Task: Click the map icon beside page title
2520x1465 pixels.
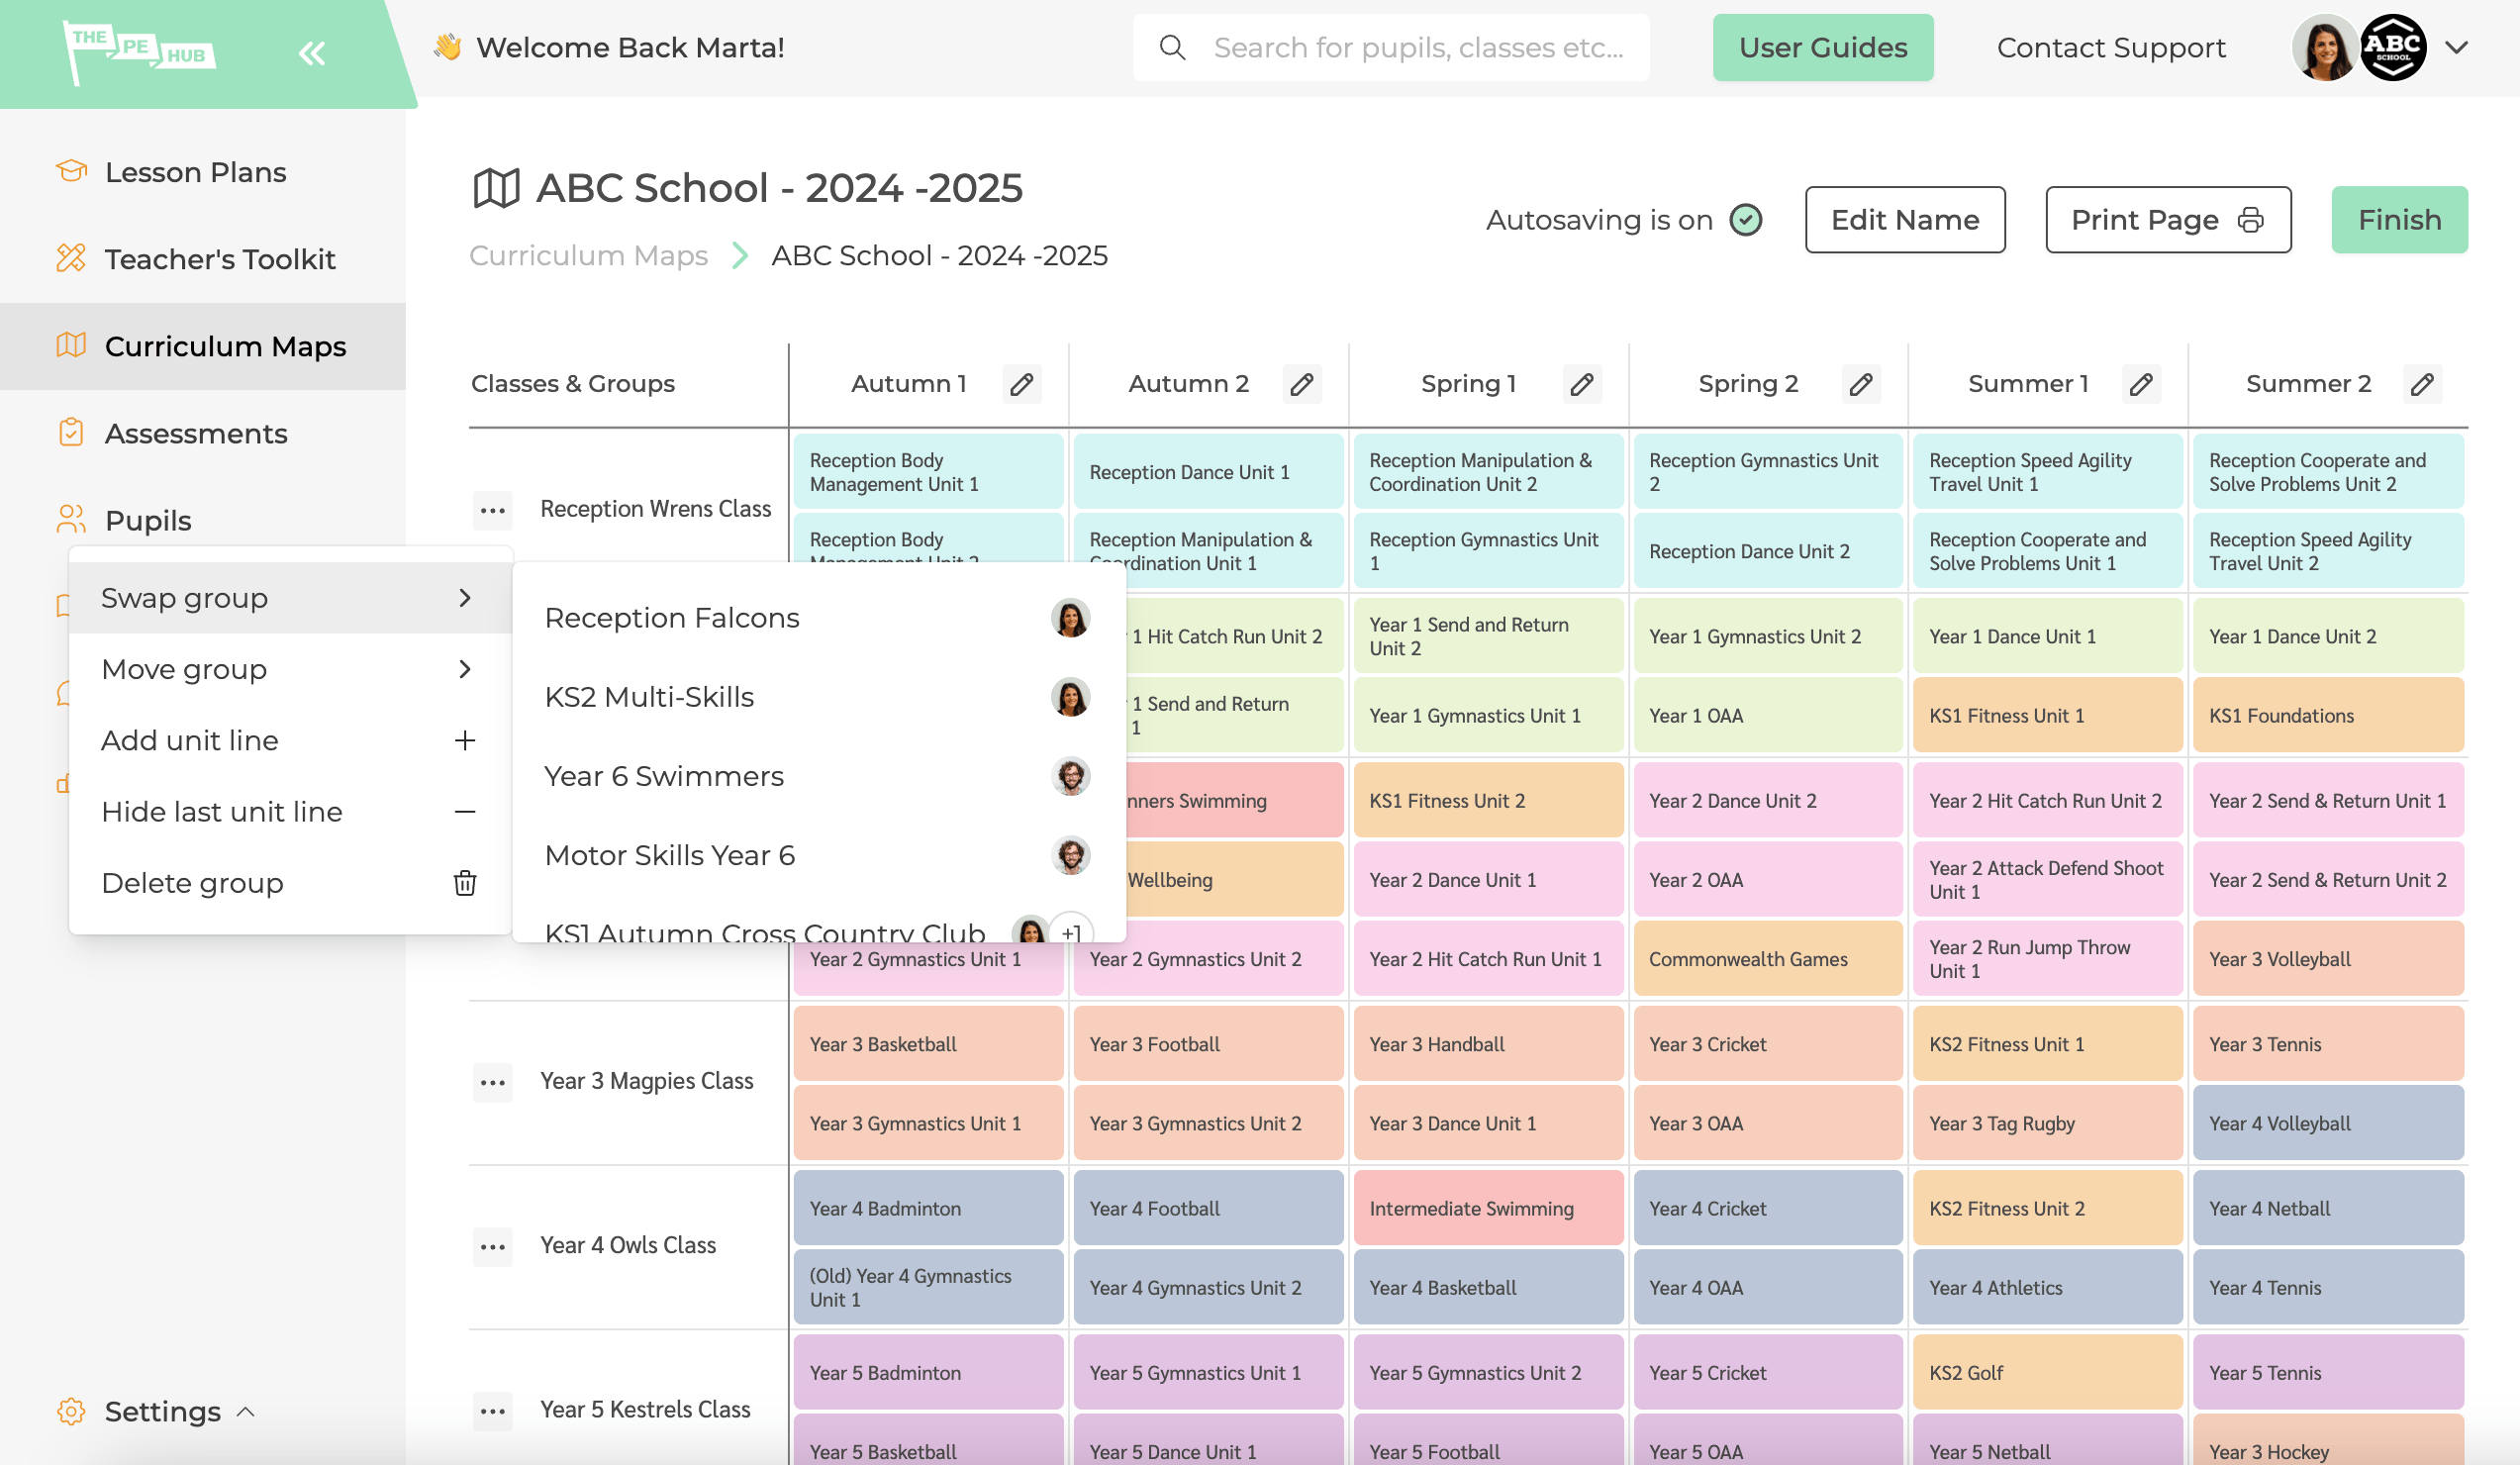Action: [x=496, y=188]
